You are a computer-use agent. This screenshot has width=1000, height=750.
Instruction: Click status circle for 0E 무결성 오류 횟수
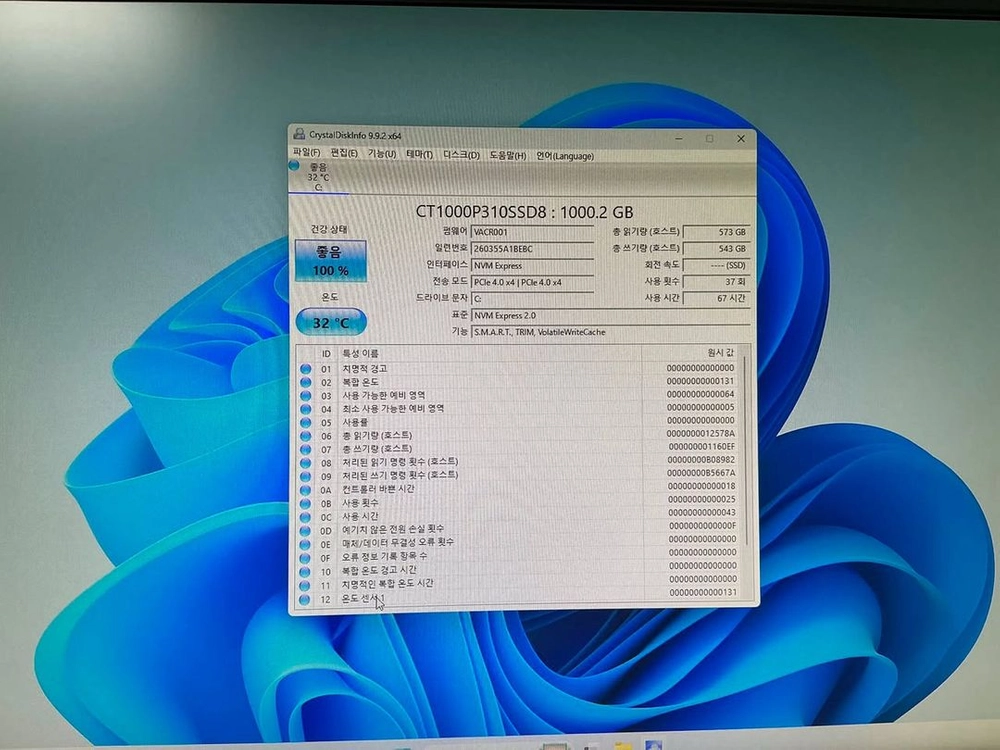tap(305, 544)
